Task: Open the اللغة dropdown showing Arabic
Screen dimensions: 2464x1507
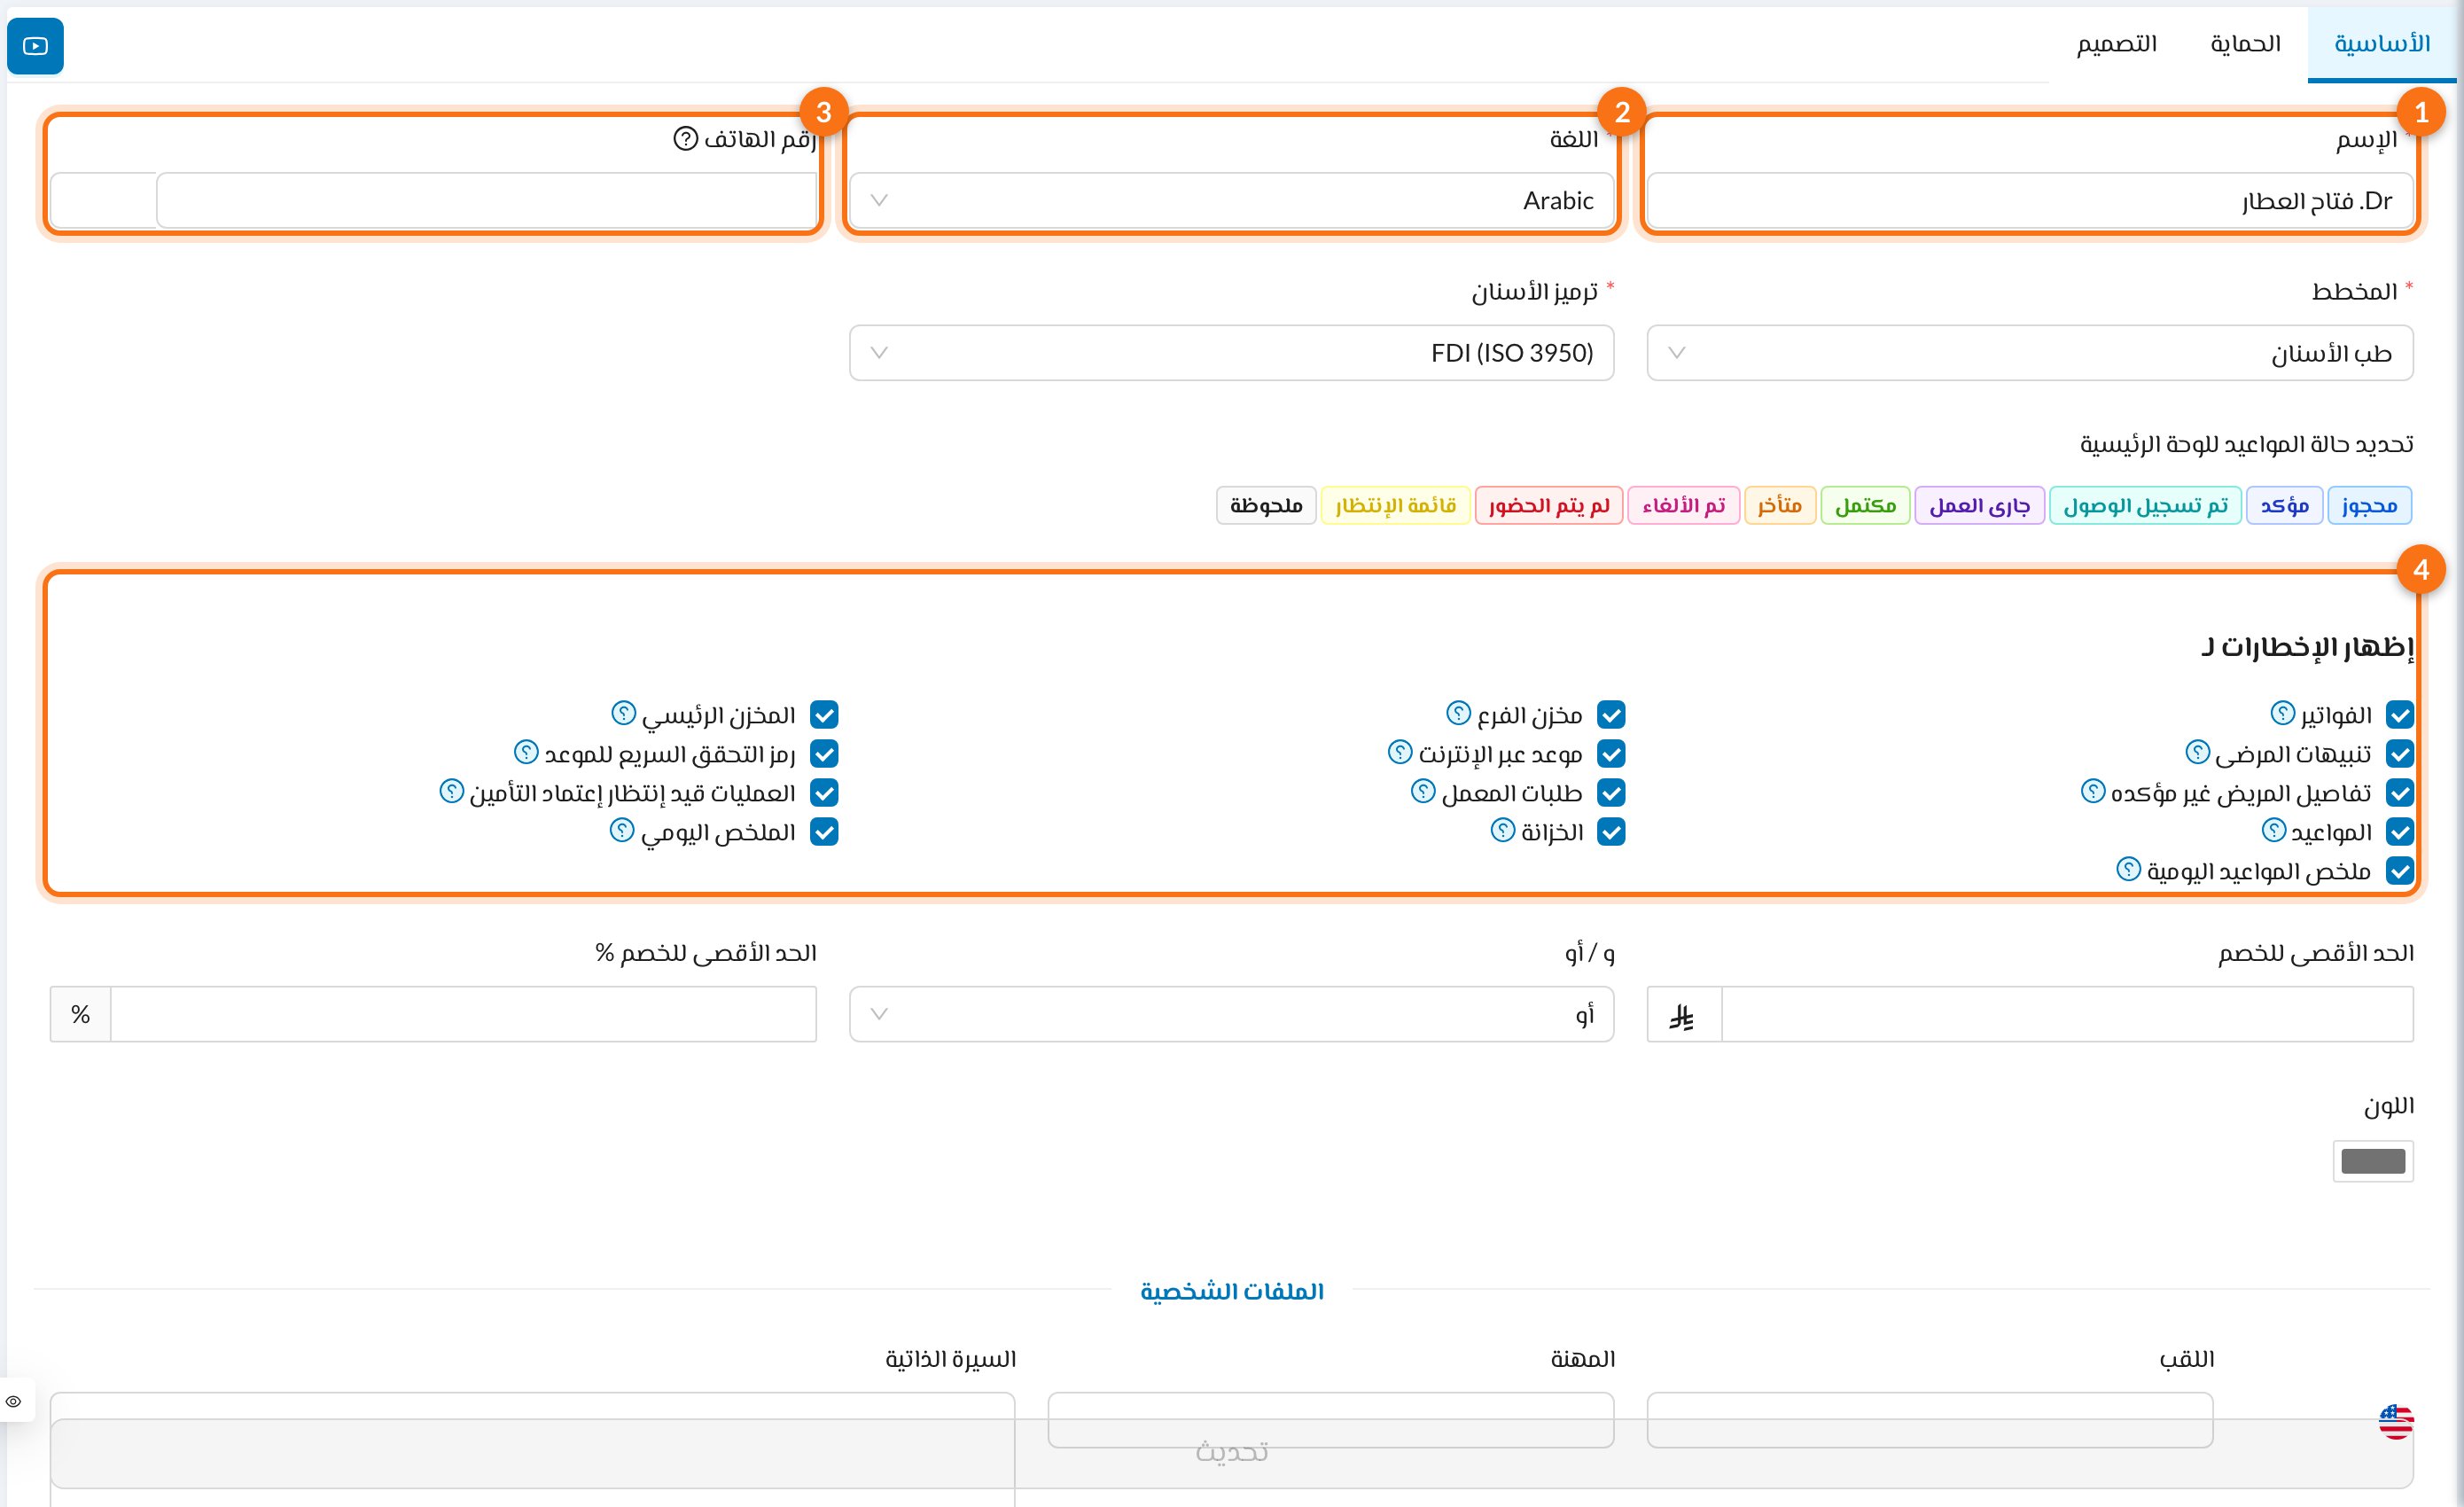Action: click(1231, 201)
